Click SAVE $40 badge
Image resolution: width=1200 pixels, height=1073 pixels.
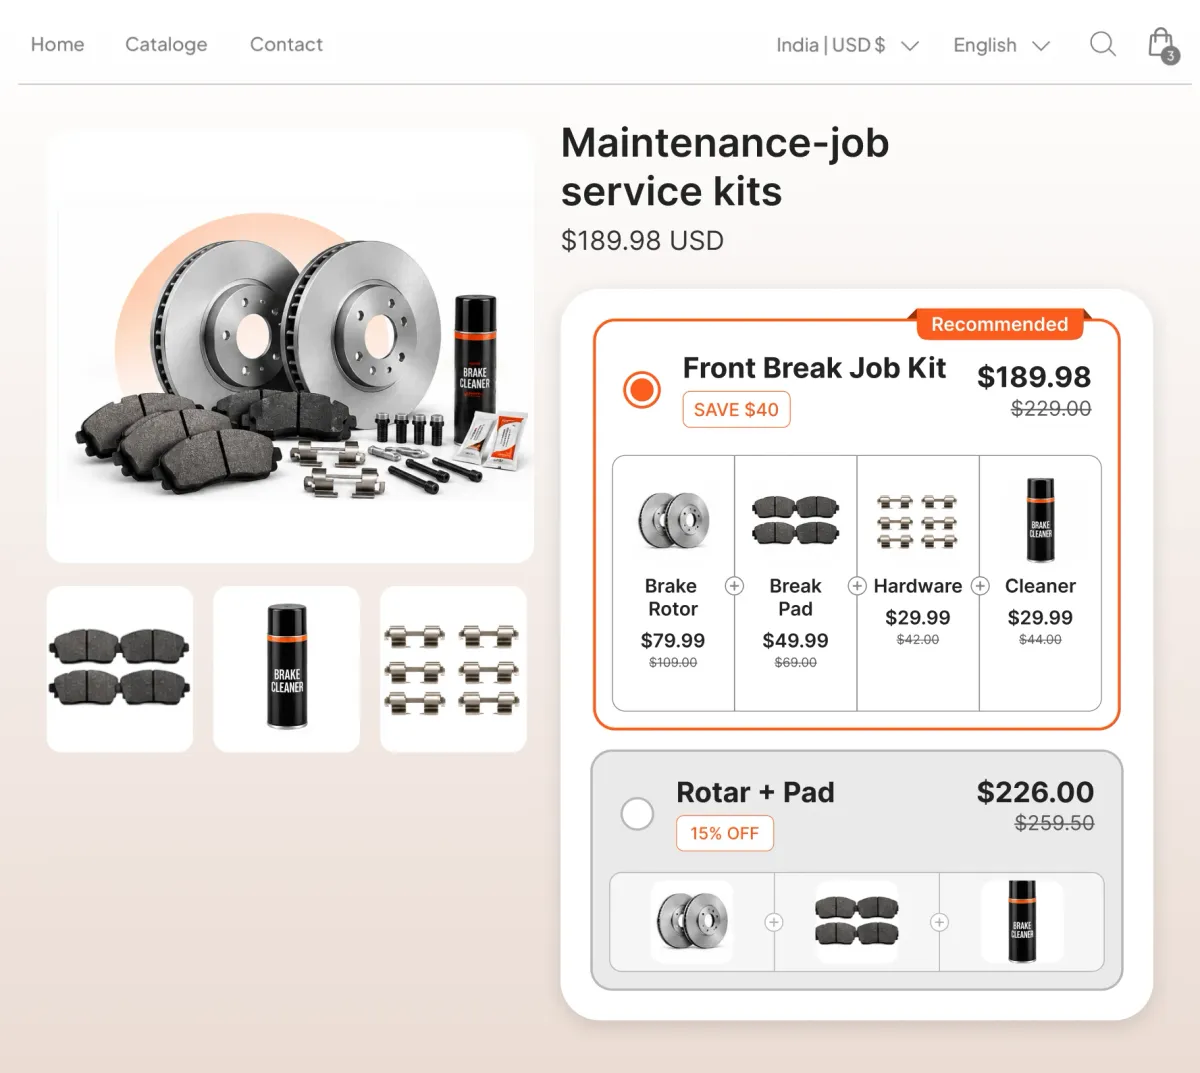[736, 410]
